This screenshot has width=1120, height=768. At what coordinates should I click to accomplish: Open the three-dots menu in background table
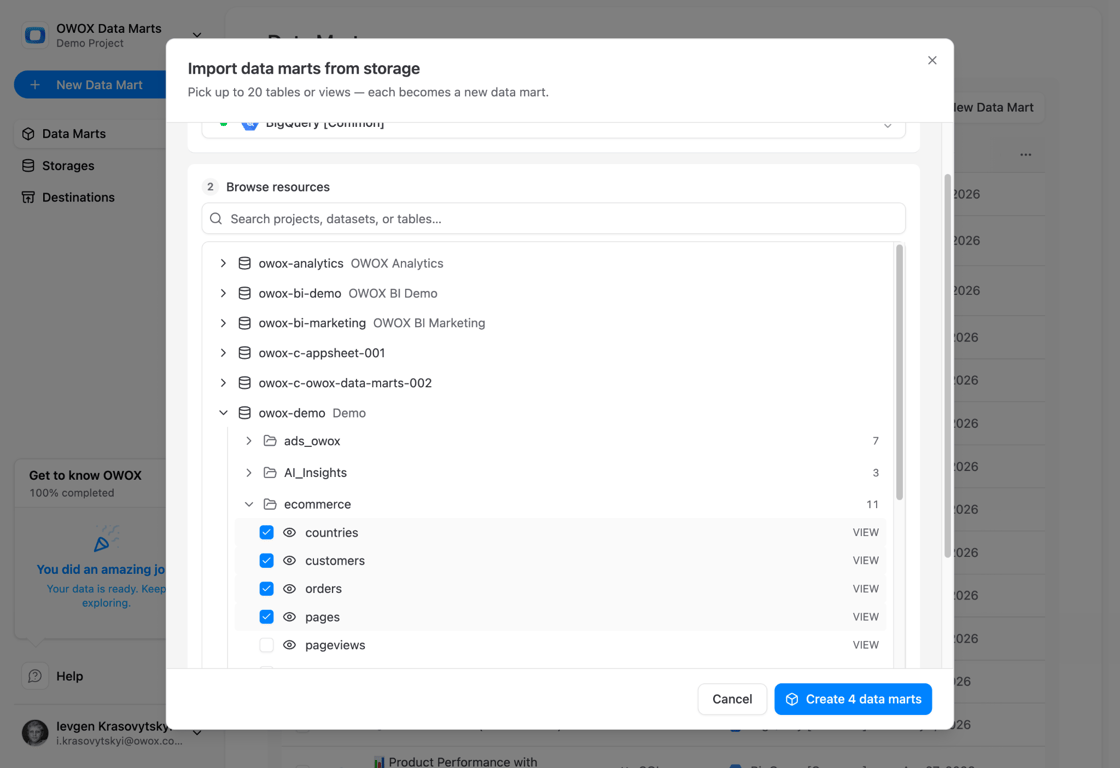click(x=1026, y=155)
